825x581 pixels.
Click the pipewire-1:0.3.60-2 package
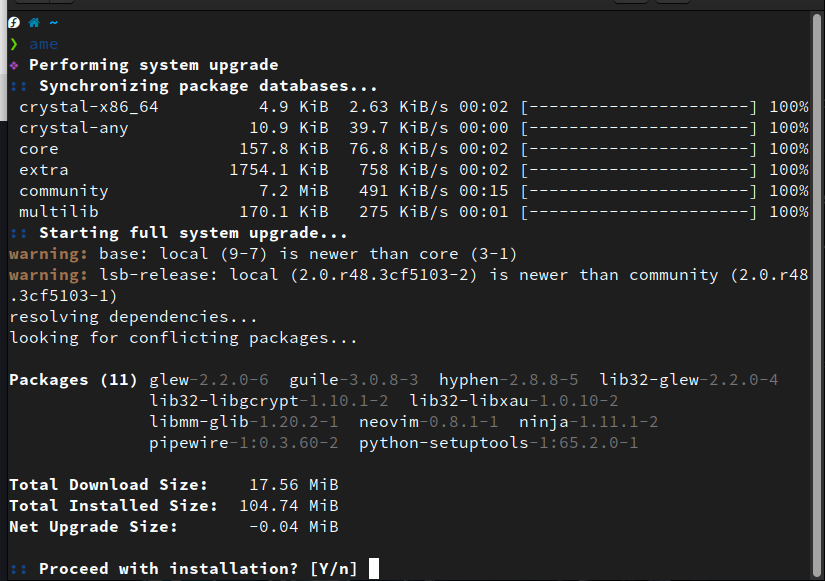[244, 443]
